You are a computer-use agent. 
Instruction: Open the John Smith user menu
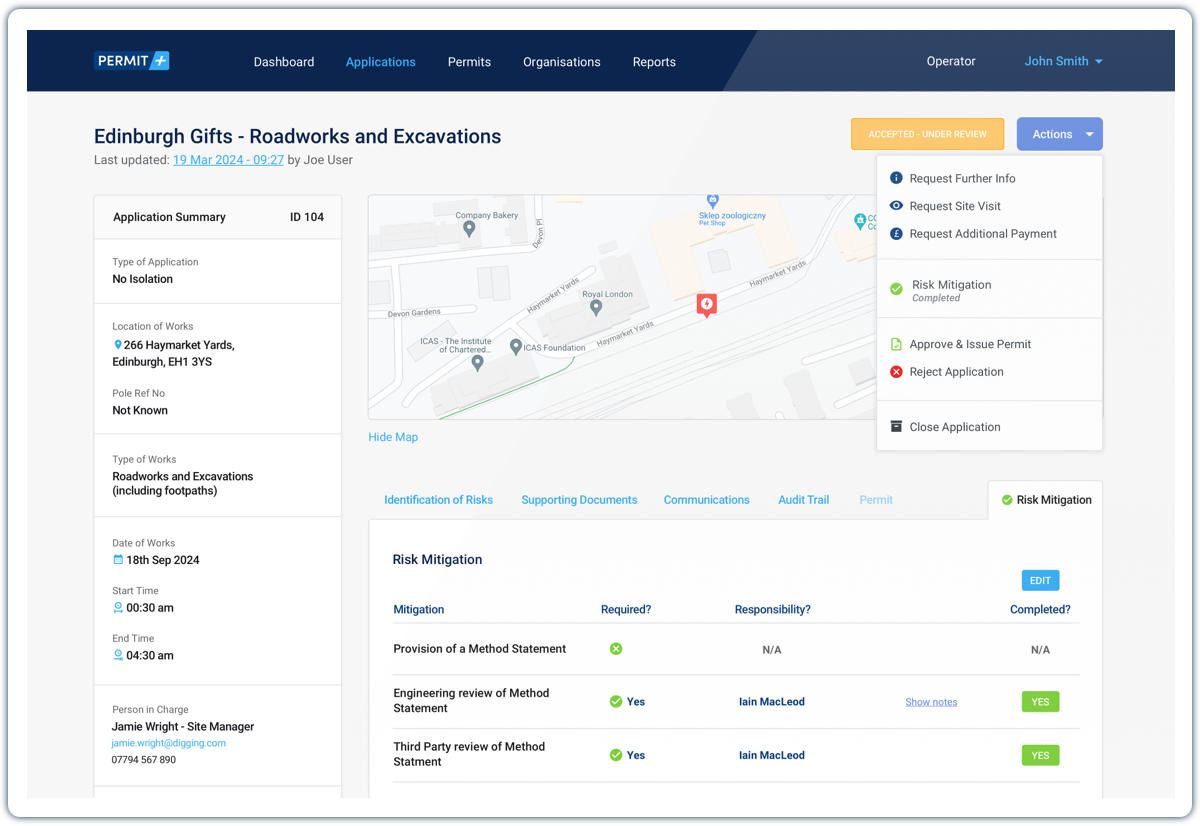coord(1063,61)
